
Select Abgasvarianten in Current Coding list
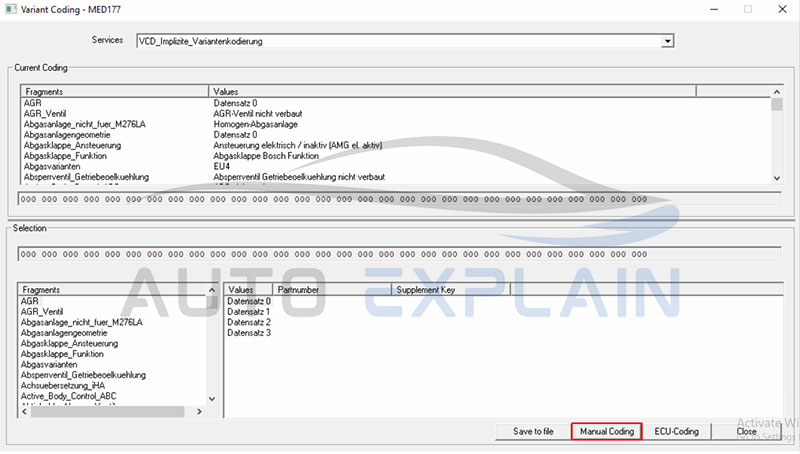[x=52, y=166]
